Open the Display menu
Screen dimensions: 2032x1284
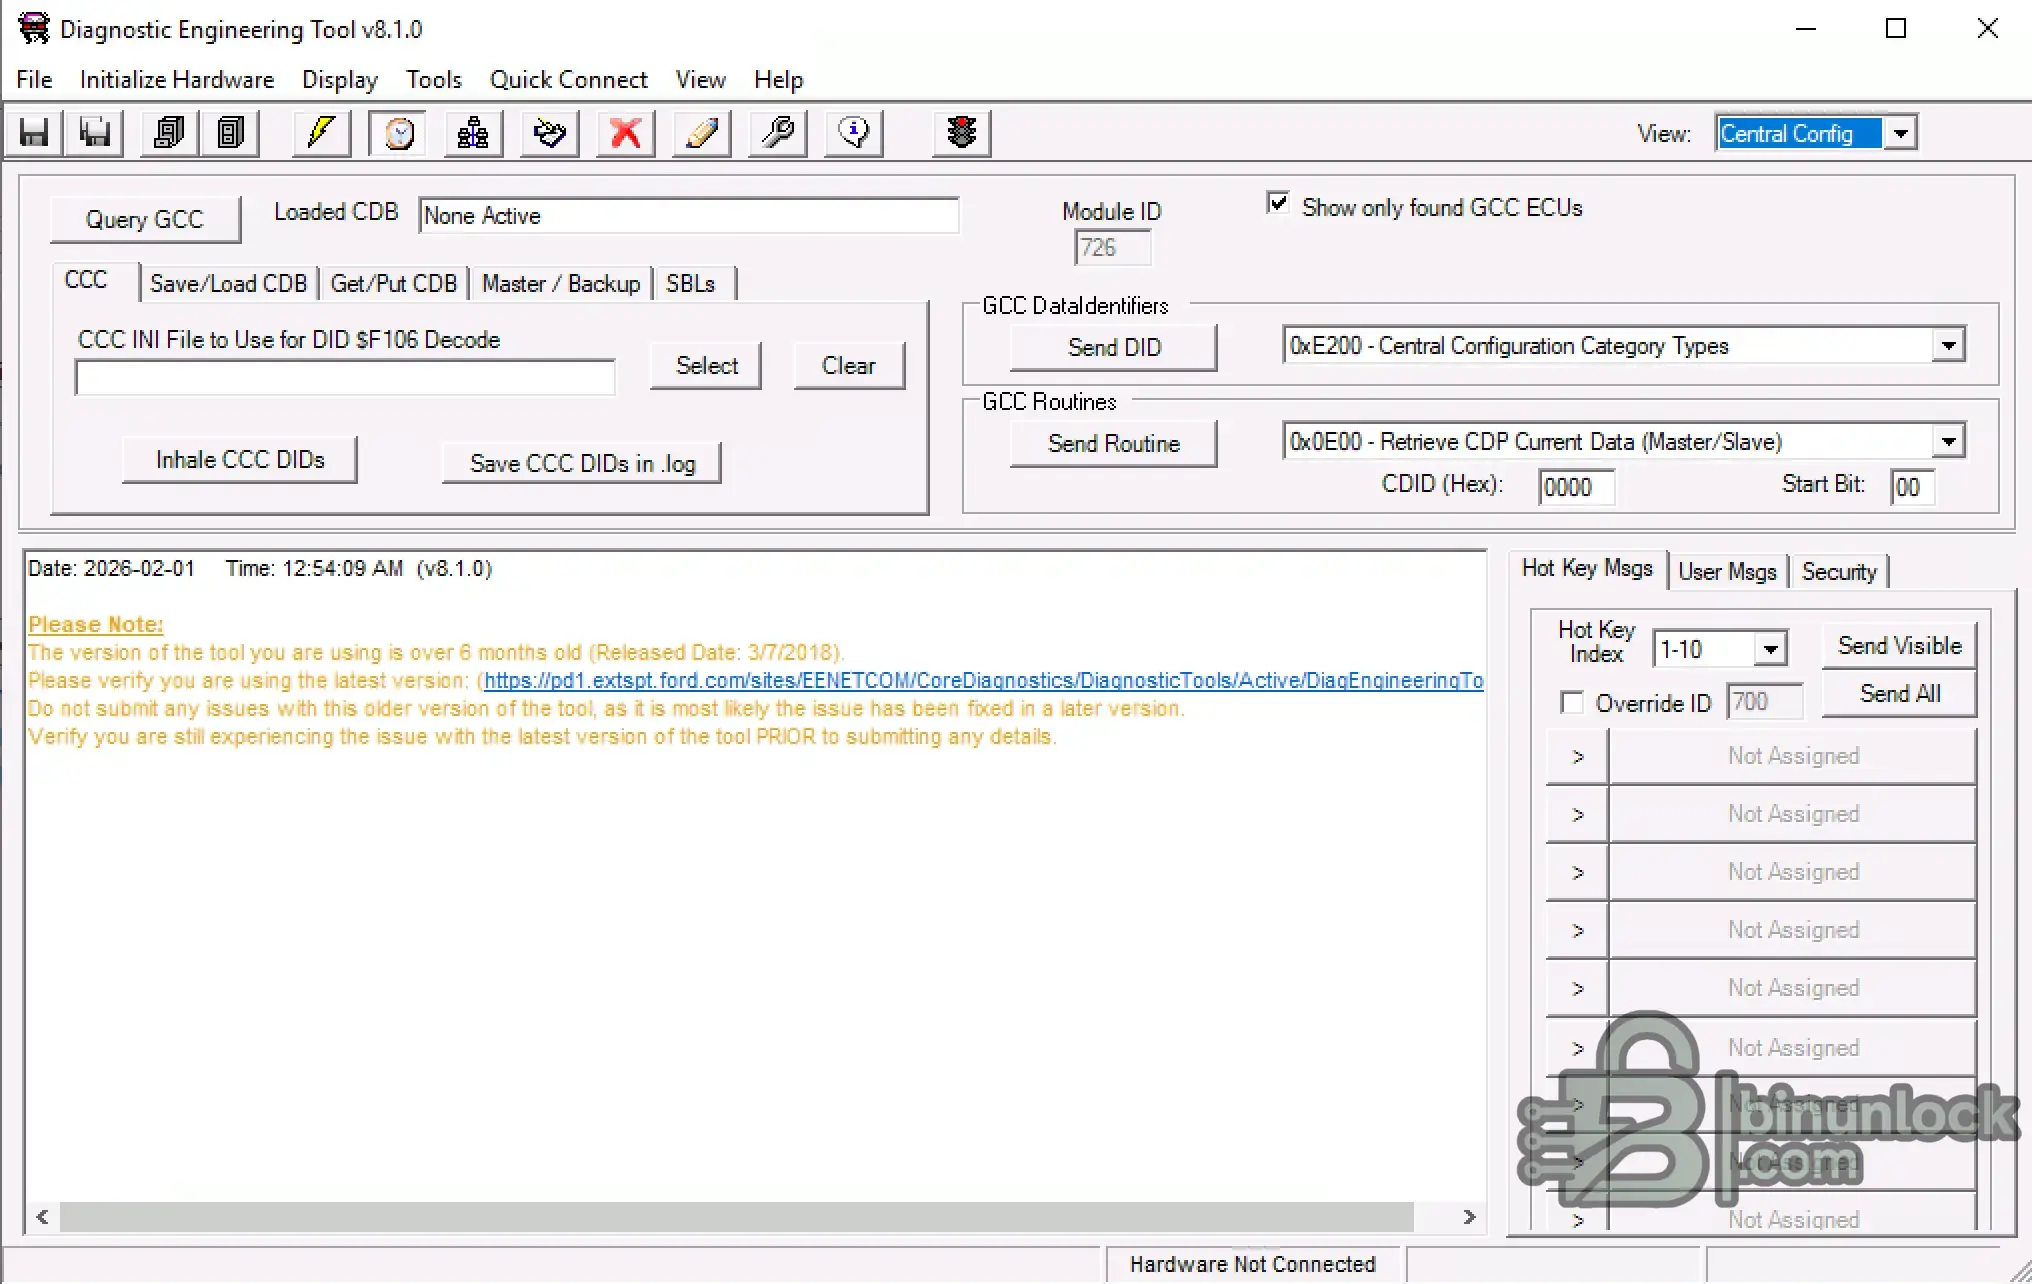click(340, 80)
